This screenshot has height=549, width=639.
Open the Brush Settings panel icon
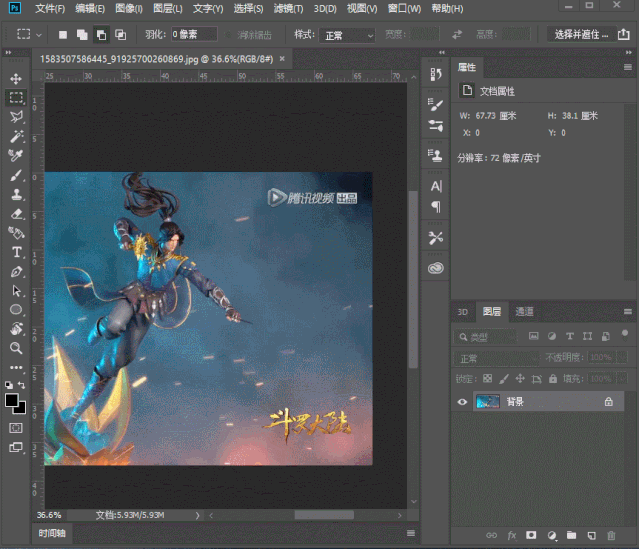tap(436, 105)
